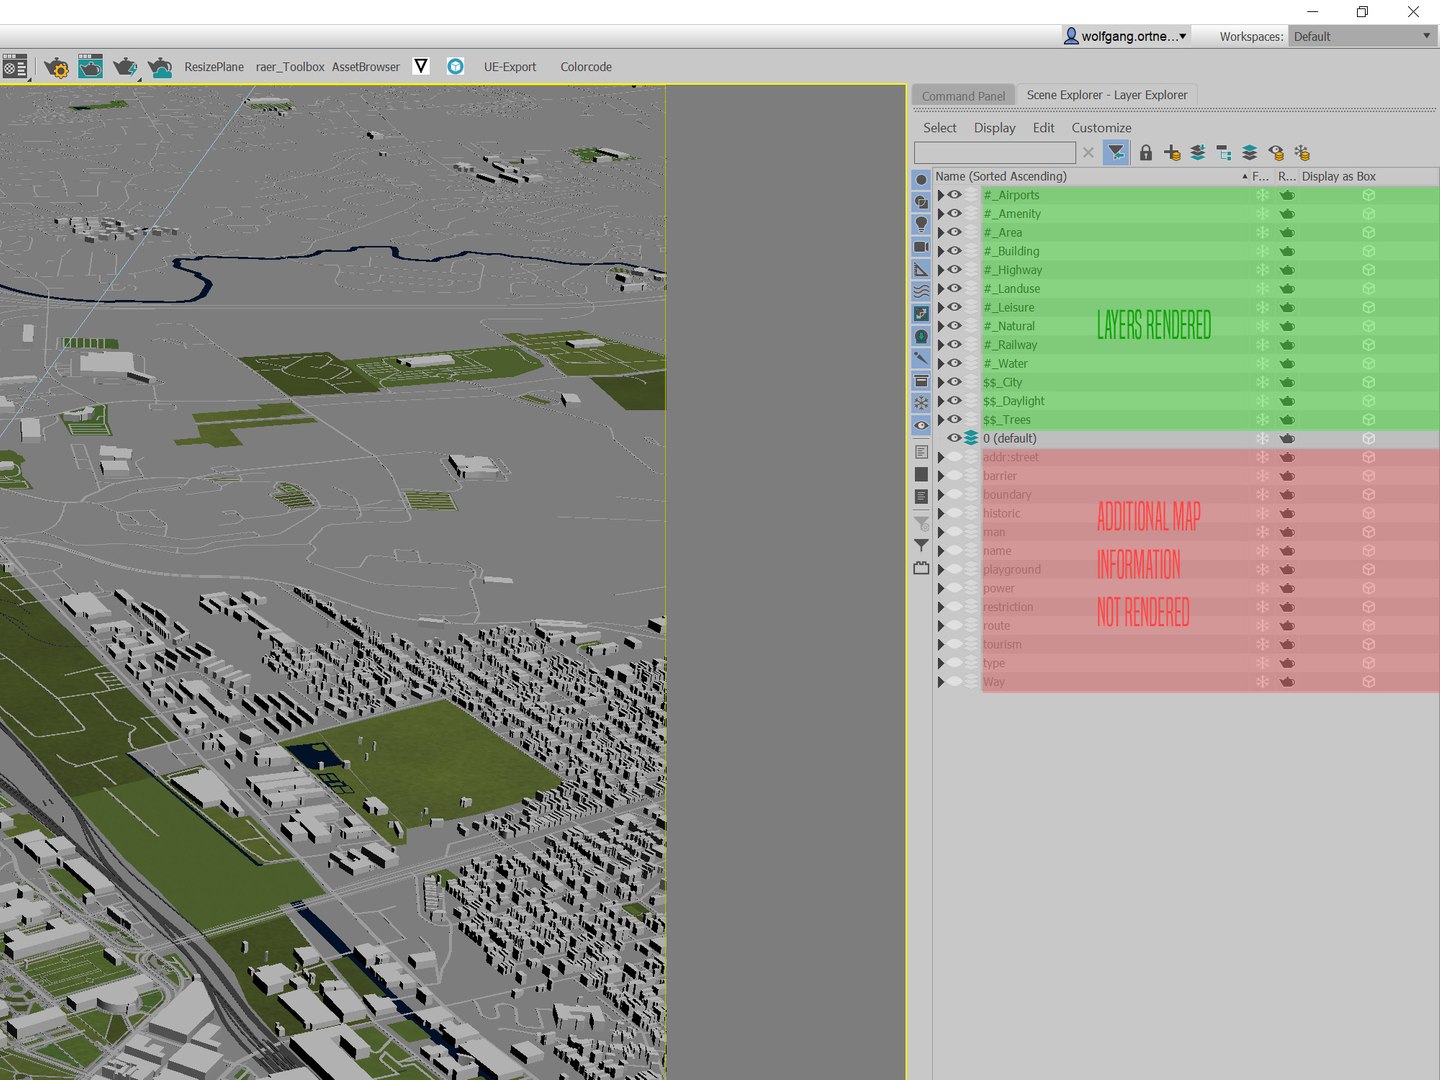1440x1080 pixels.
Task: Expand the $$_City layer
Action: point(940,382)
